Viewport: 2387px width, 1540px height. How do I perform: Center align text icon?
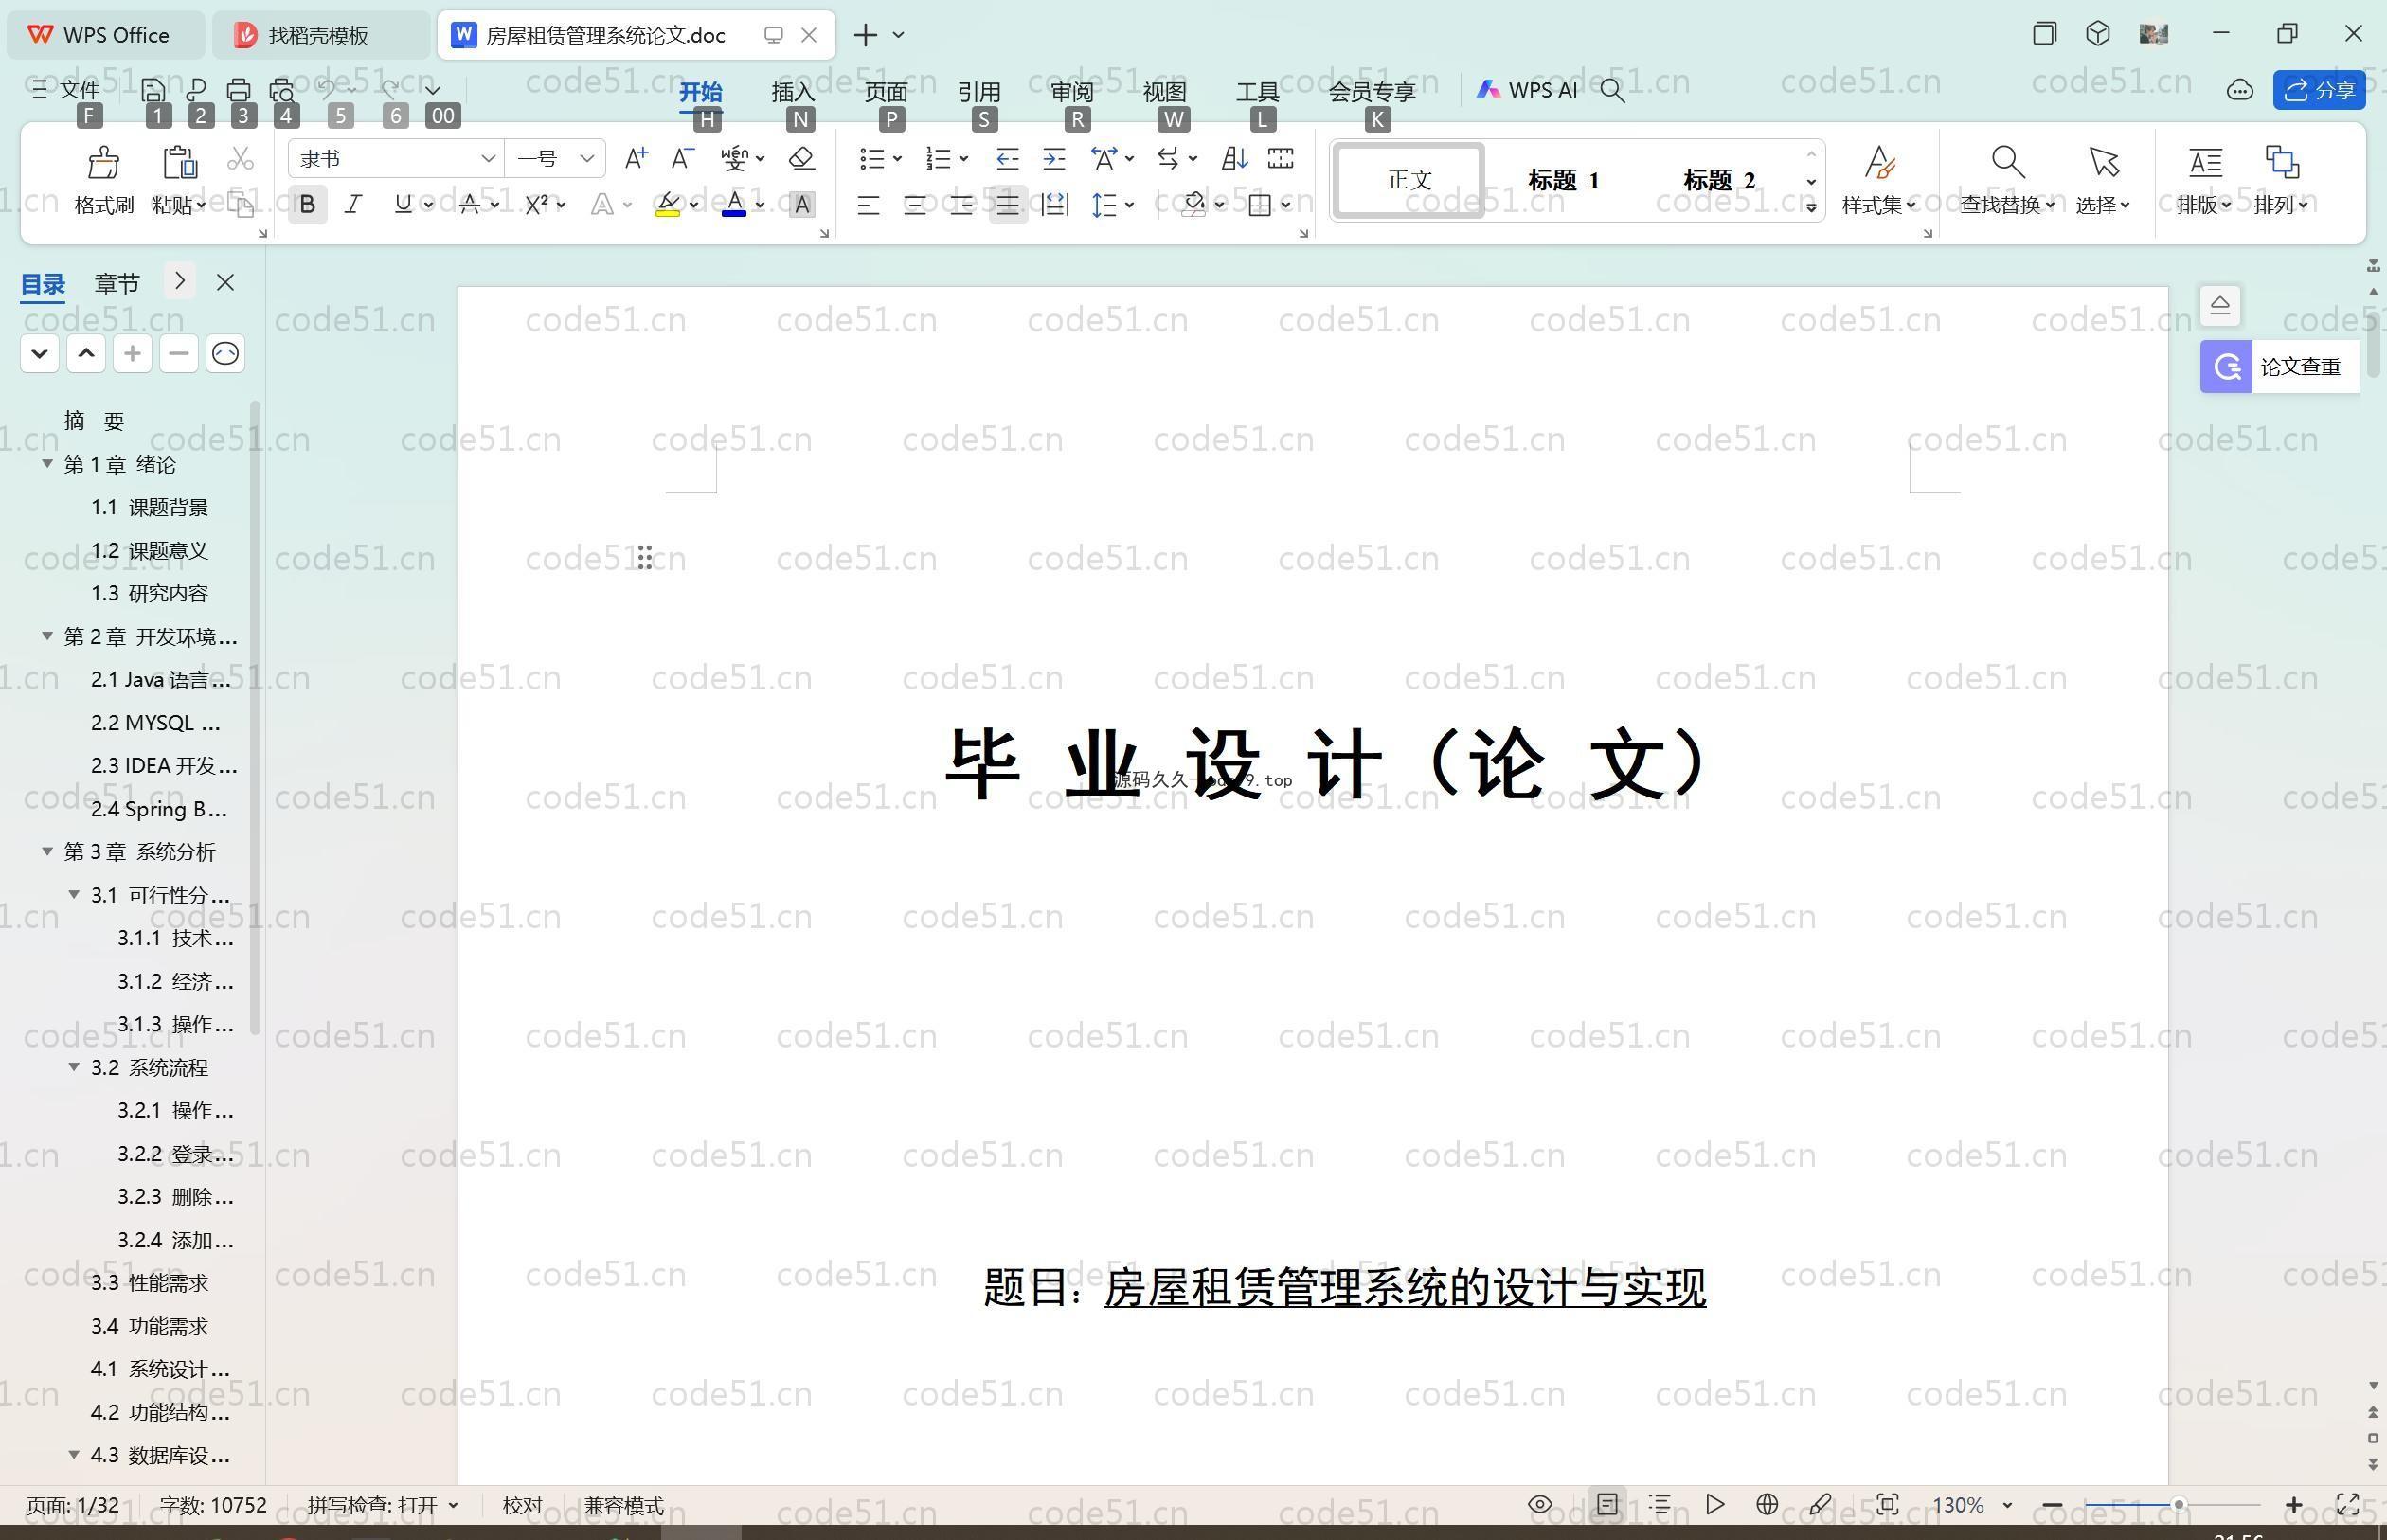click(914, 205)
